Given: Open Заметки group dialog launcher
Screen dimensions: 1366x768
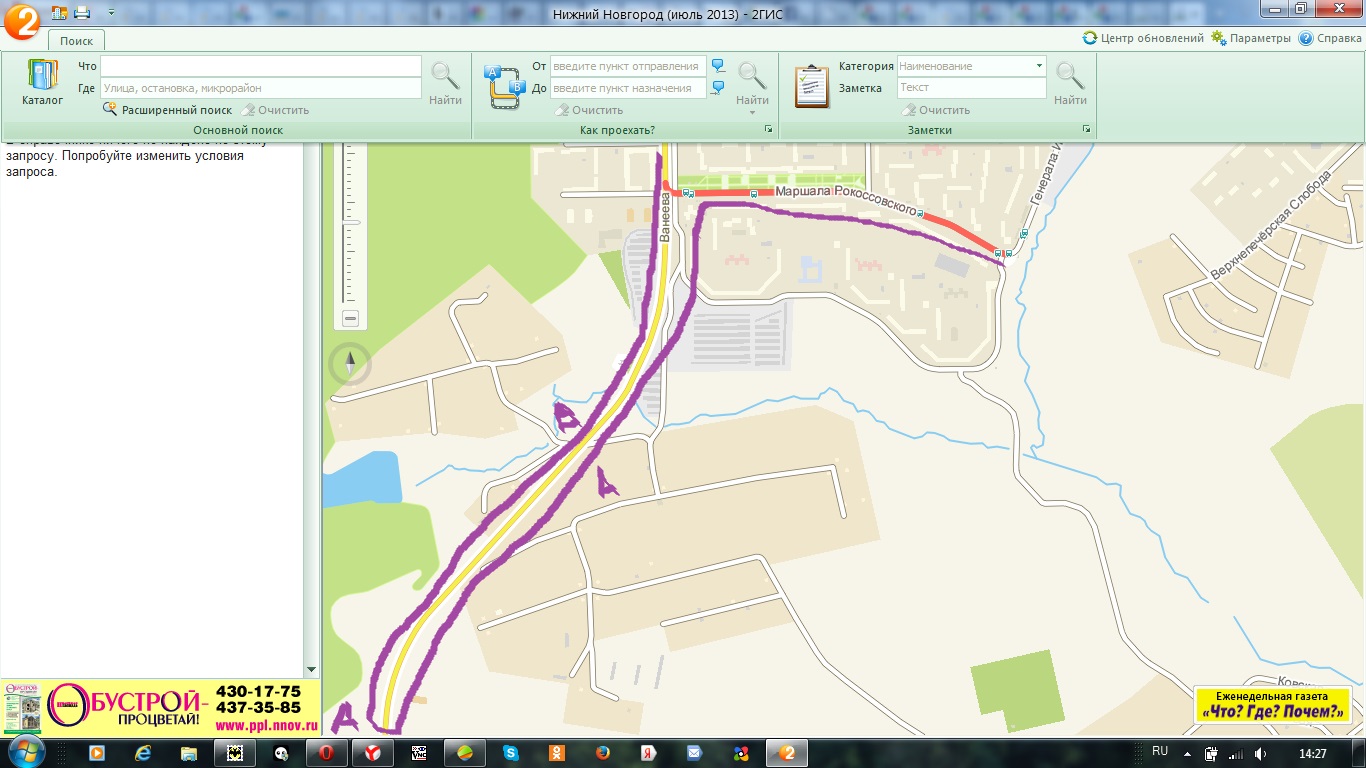Looking at the screenshot, I should tap(1087, 130).
